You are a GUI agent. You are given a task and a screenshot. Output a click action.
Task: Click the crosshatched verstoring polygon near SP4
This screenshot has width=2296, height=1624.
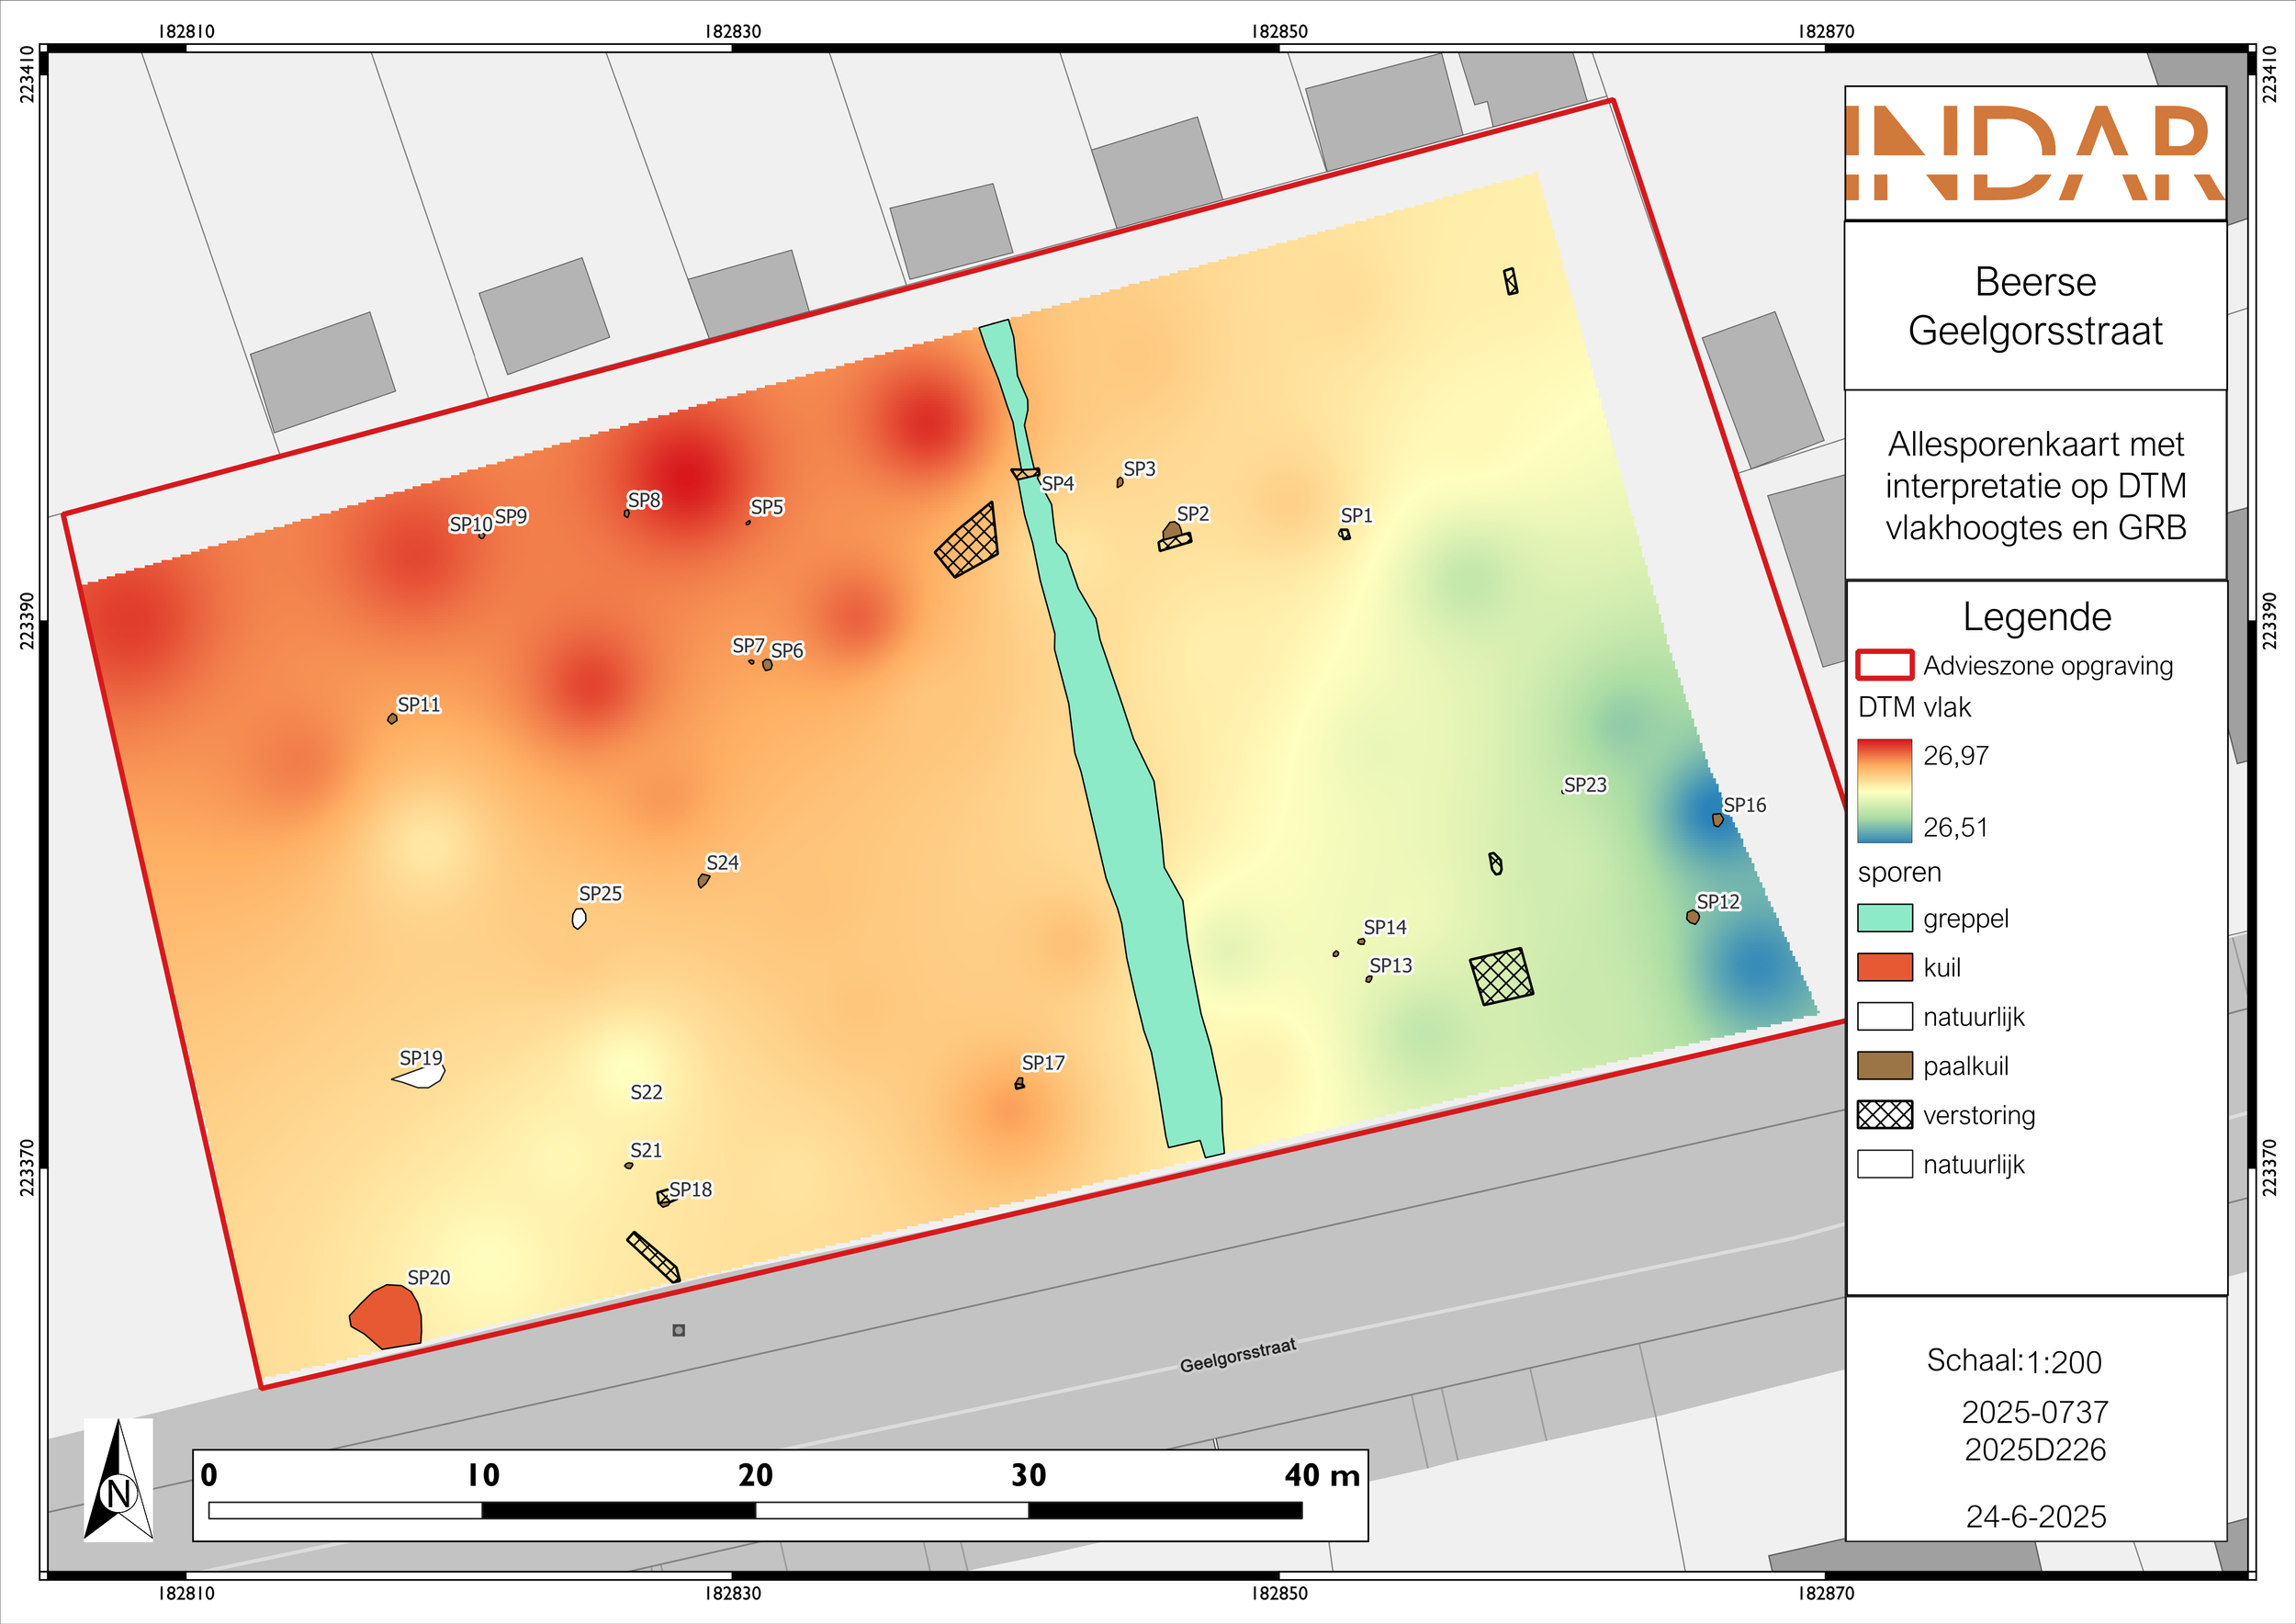pos(969,541)
